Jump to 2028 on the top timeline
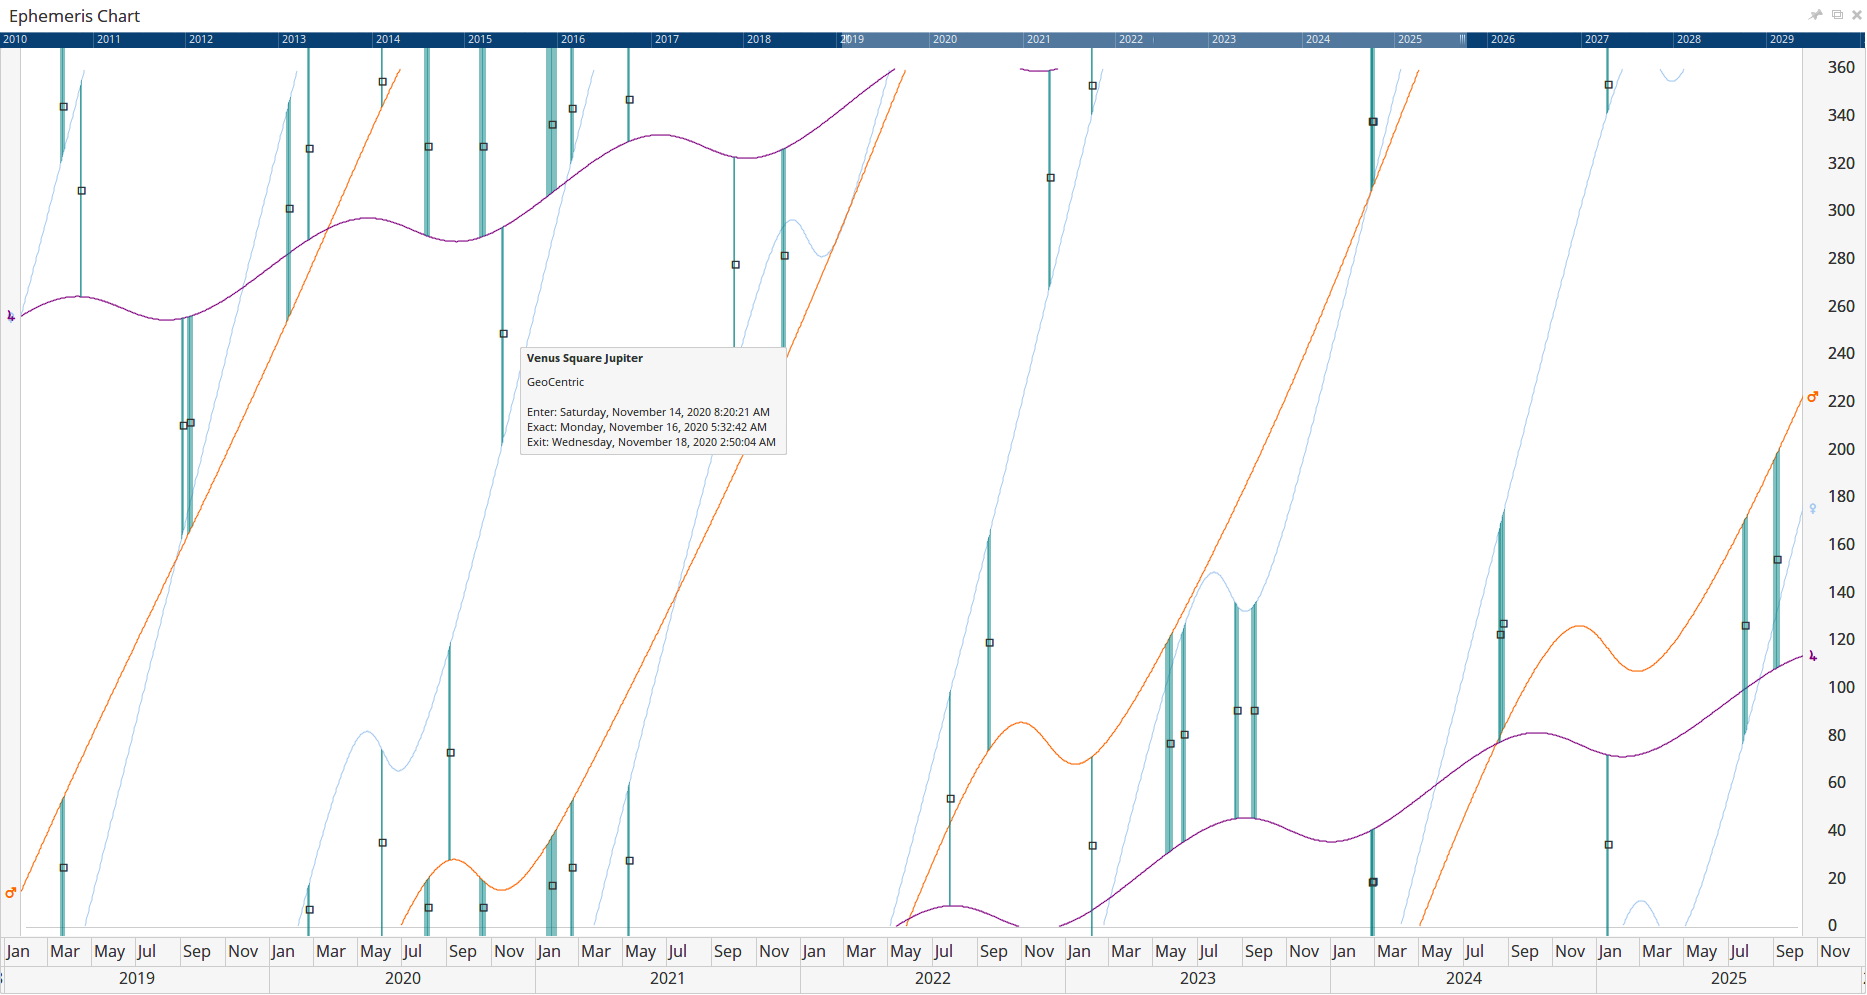1867x995 pixels. pos(1689,39)
